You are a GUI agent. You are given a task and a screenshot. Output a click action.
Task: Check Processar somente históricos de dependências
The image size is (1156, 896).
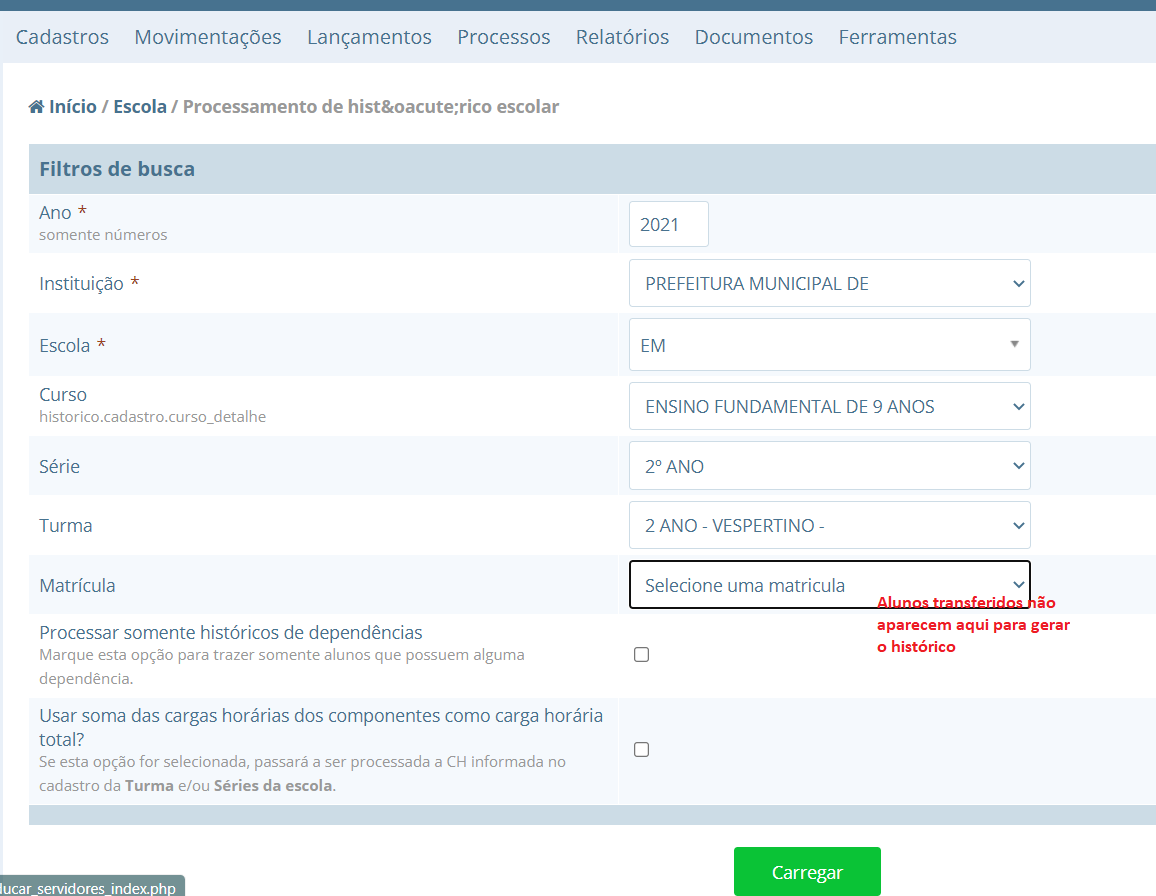coord(641,655)
